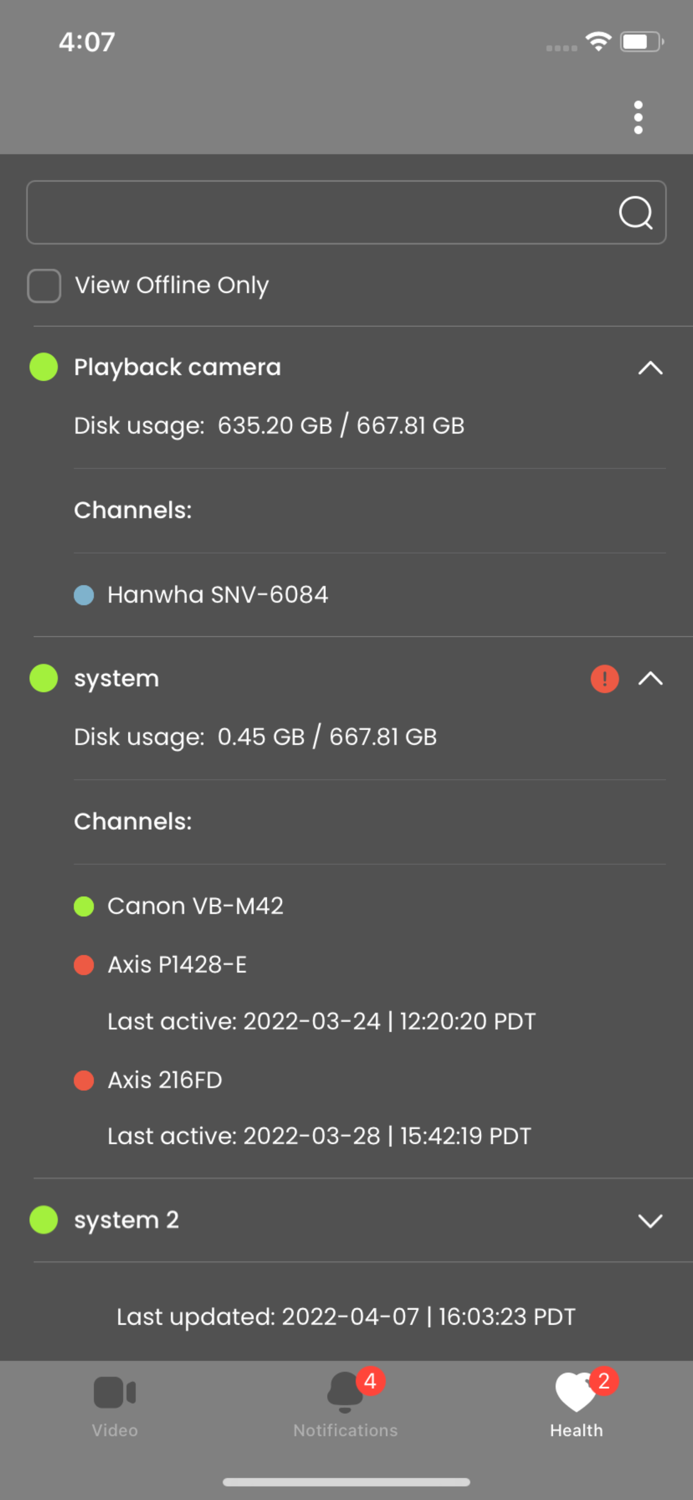Tap the system 2 server name
Screen dimensions: 693x1500
126,1221
